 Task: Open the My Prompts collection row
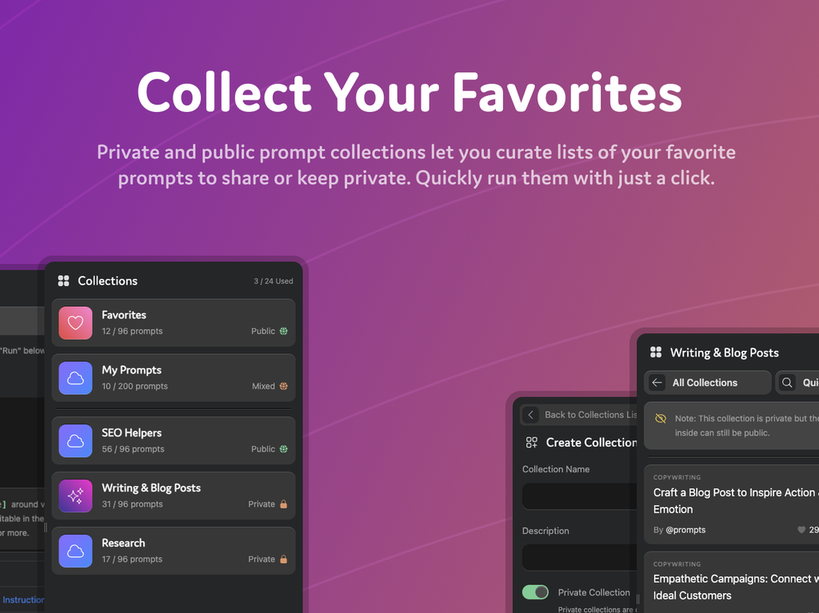[x=173, y=378]
